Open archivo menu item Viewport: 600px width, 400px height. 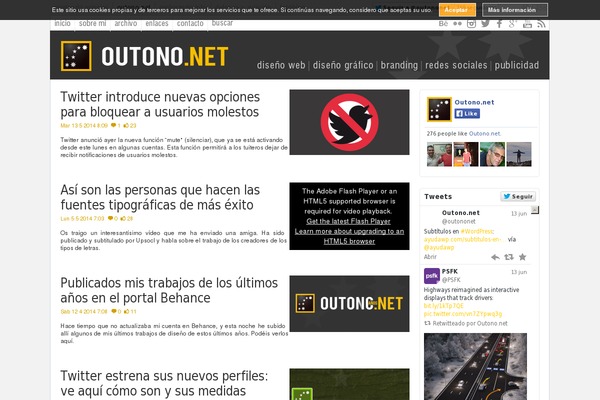point(126,23)
